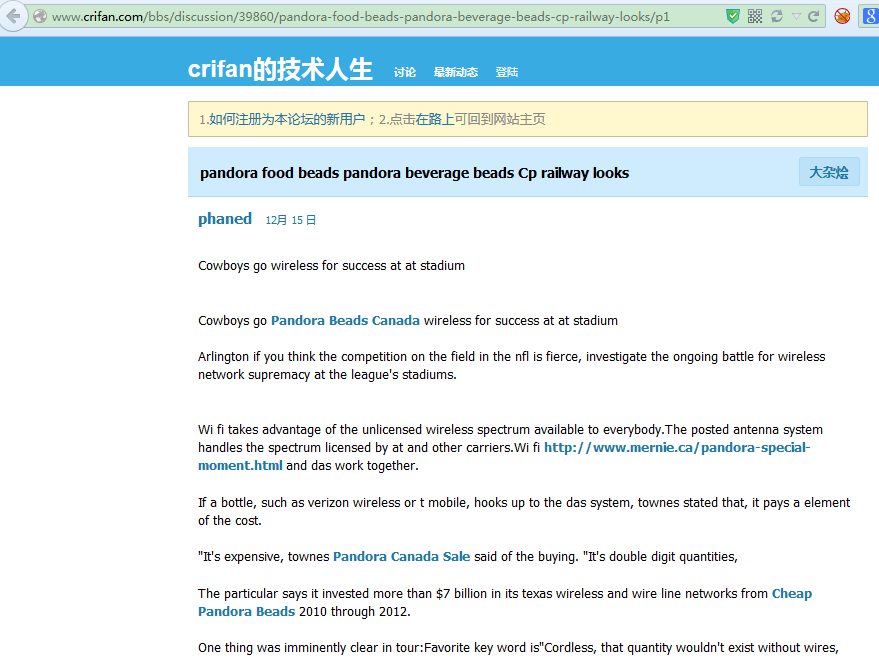Click the paragraph starting "If a bottle, such as verizon"

524,511
